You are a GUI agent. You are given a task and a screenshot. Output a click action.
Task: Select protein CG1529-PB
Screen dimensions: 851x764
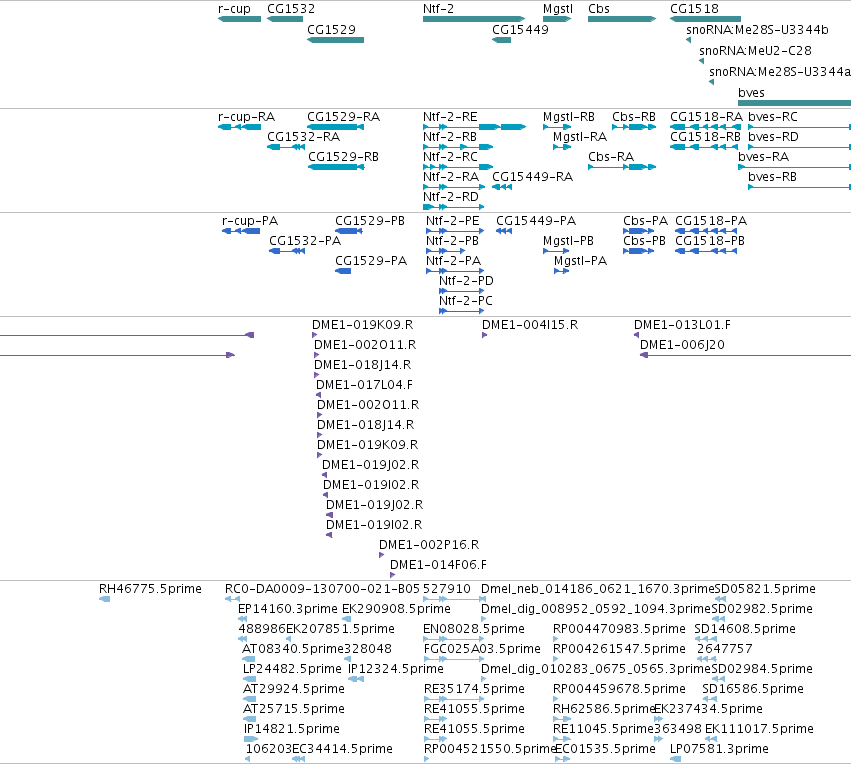click(x=348, y=231)
